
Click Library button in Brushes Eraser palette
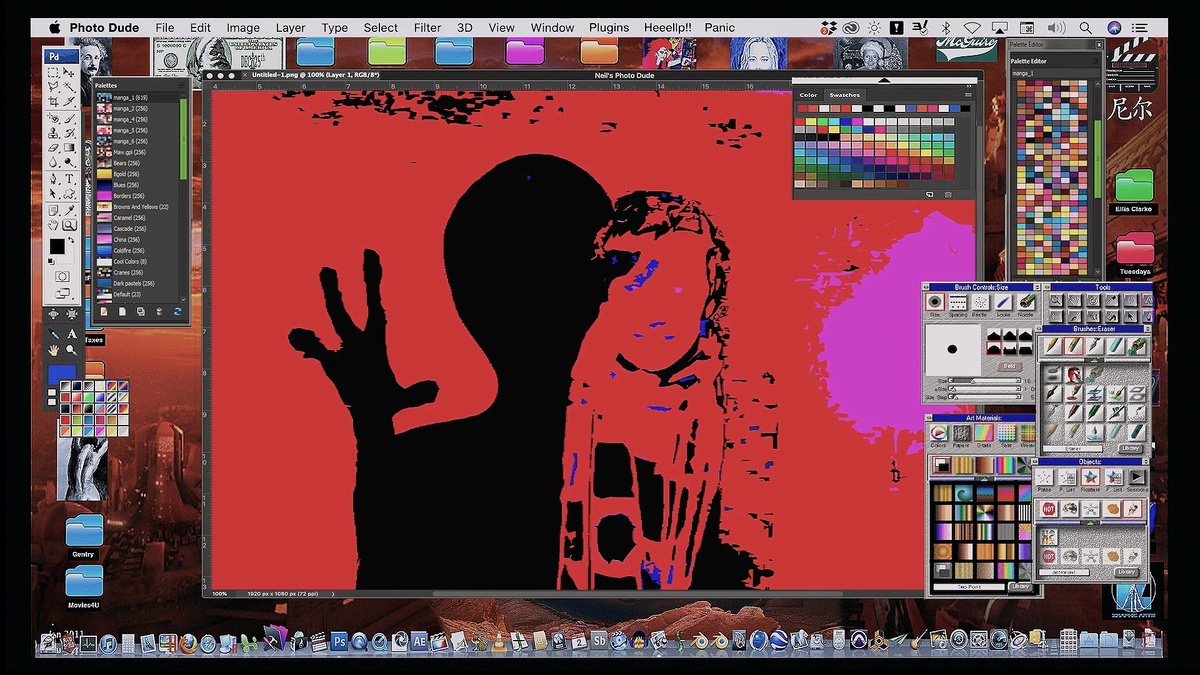1130,448
